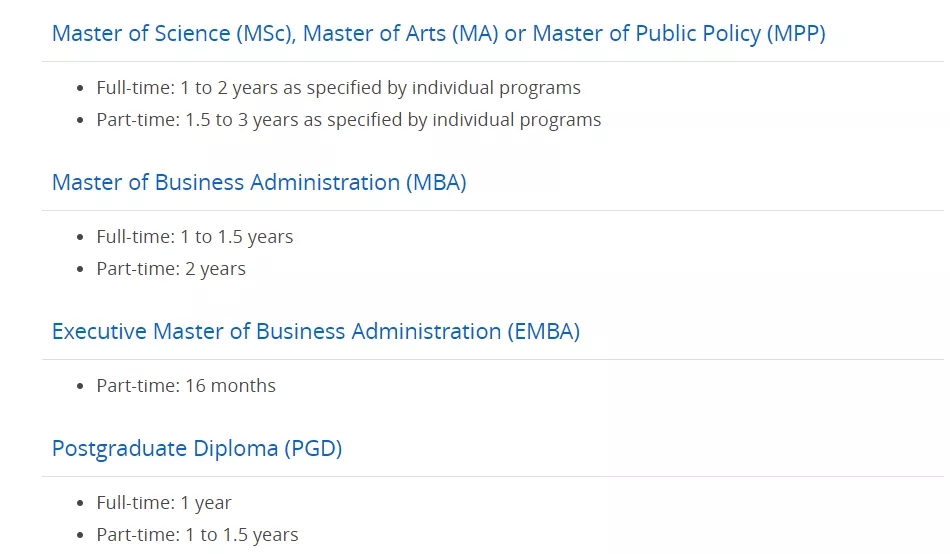The image size is (950, 554).
Task: Click divider line under the MBA heading
Action: pos(493,210)
